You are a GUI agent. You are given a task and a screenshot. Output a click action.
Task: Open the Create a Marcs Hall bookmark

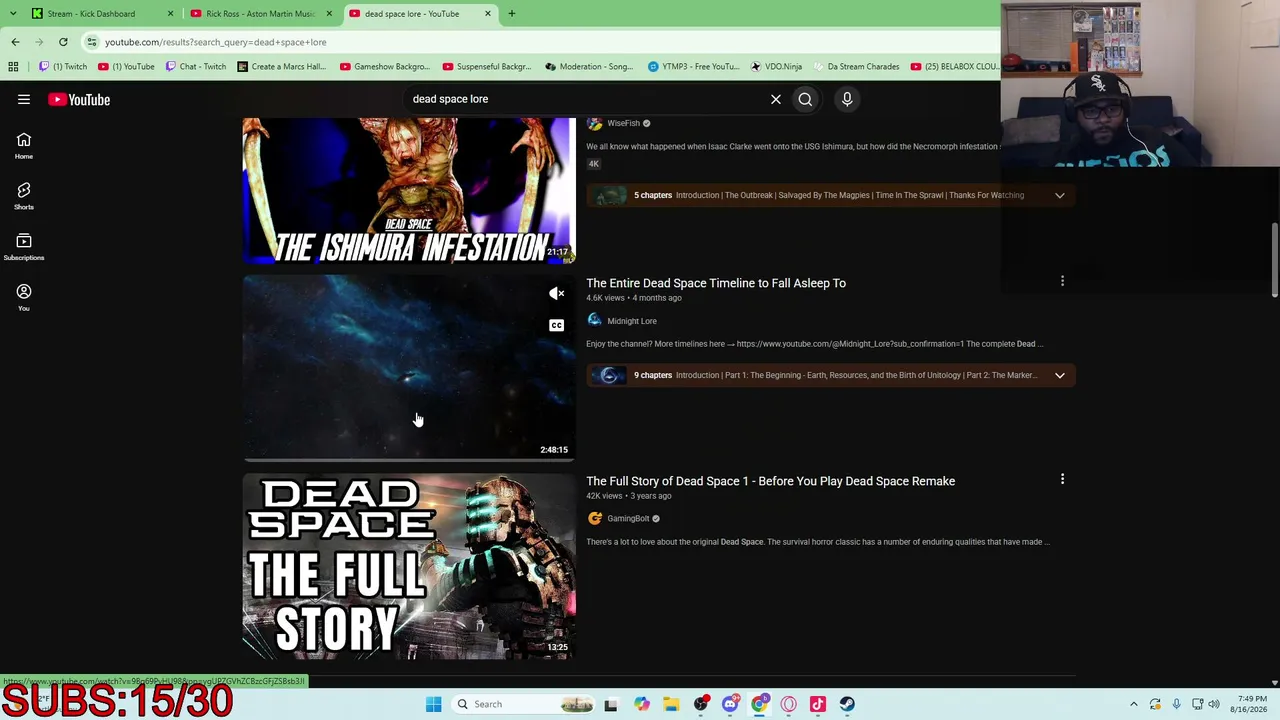pos(281,66)
